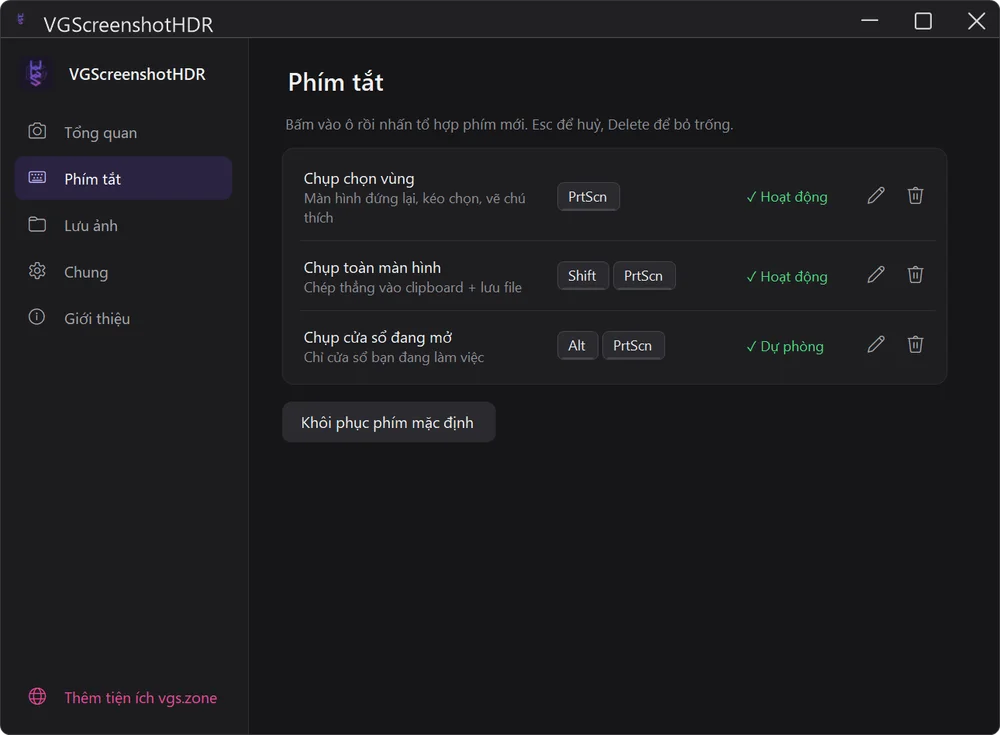Click pencil icon for Chụp toàn màn hình
This screenshot has height=735, width=1000.
click(x=876, y=274)
